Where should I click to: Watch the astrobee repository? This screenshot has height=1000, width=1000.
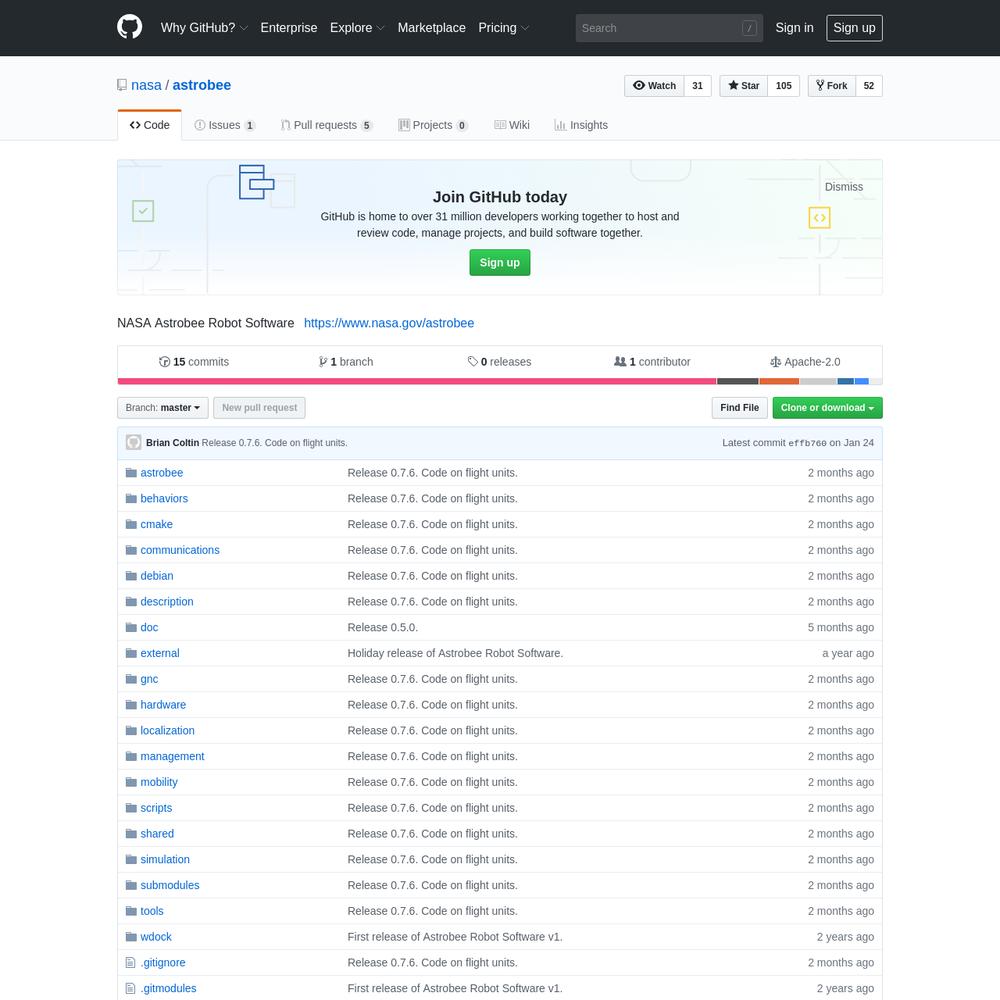click(654, 85)
